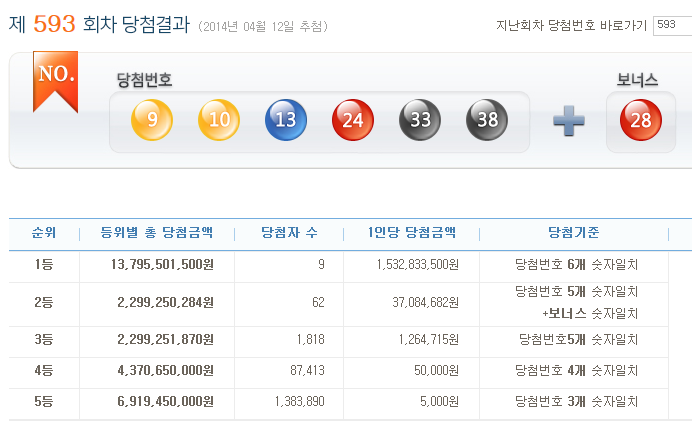Select the gray ball number 38
692x432 pixels.
(487, 120)
